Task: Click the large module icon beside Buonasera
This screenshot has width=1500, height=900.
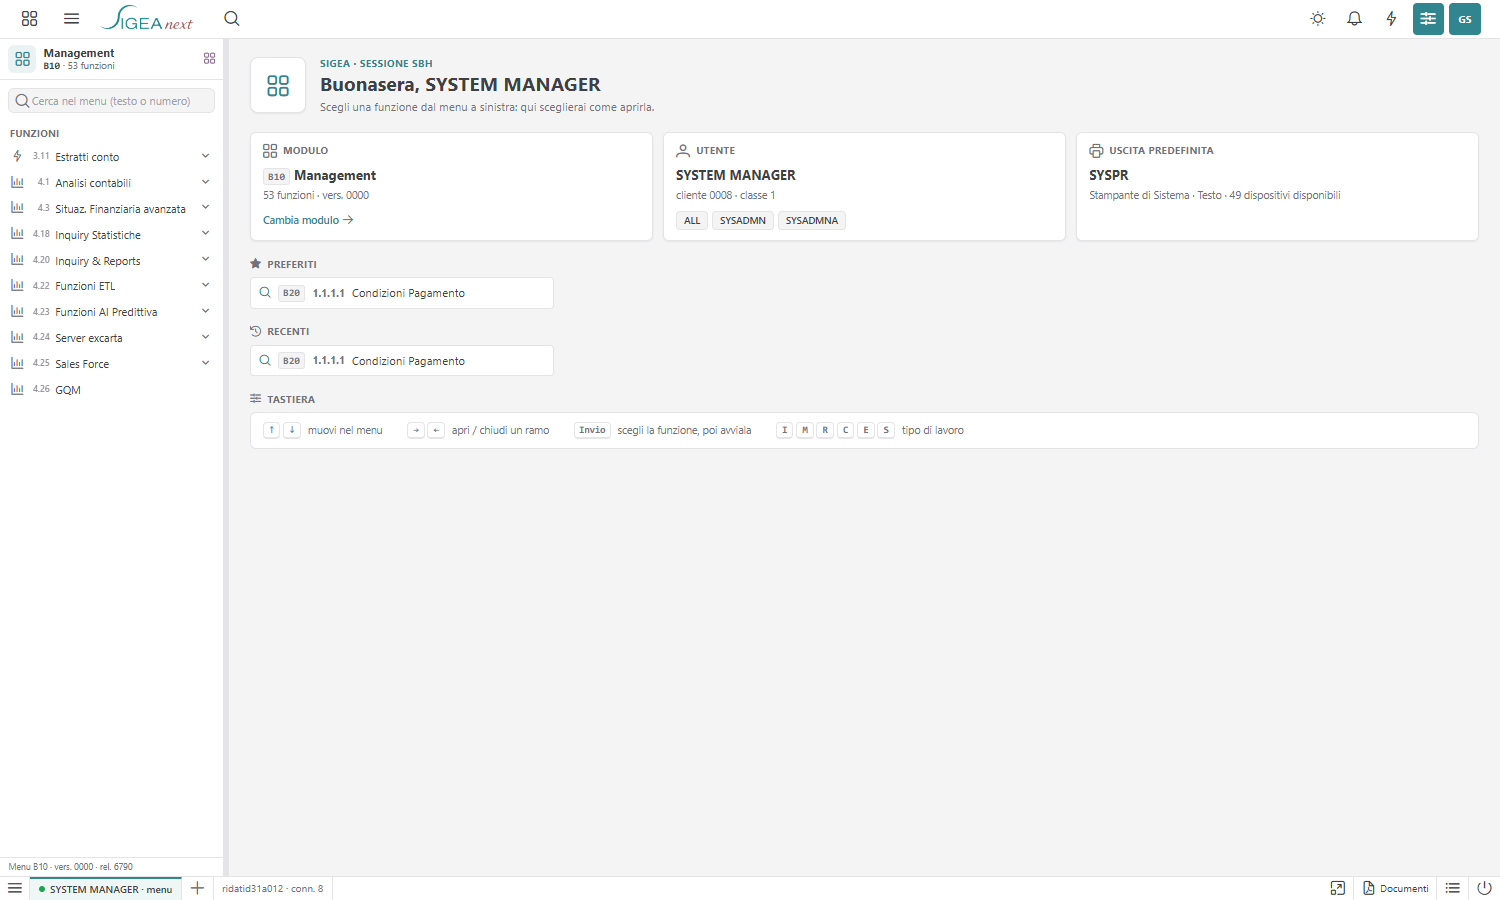Action: pyautogui.click(x=278, y=86)
